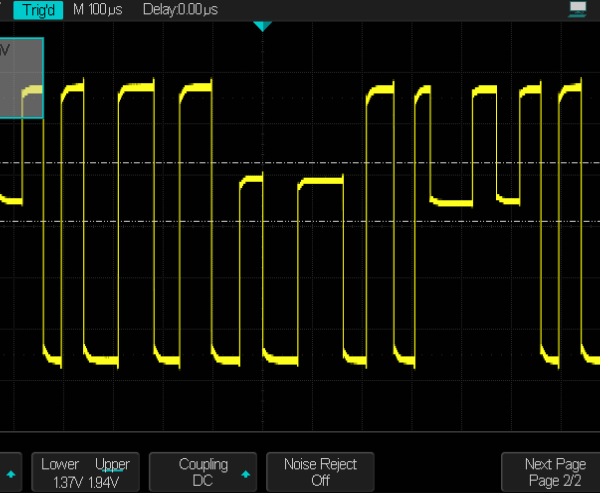Expand the Coupling DC dropdown arrow

pos(245,474)
